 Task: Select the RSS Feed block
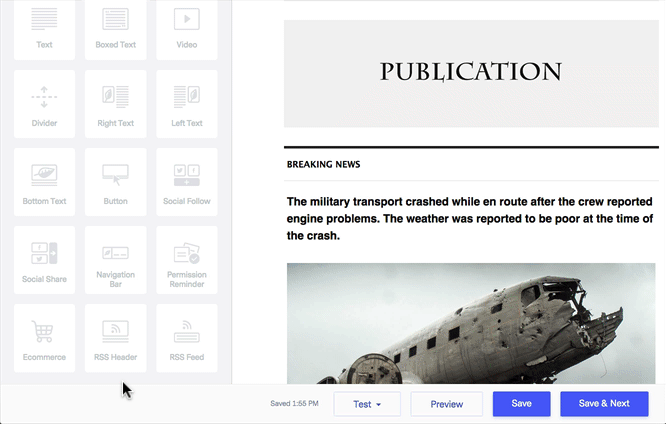click(x=187, y=338)
